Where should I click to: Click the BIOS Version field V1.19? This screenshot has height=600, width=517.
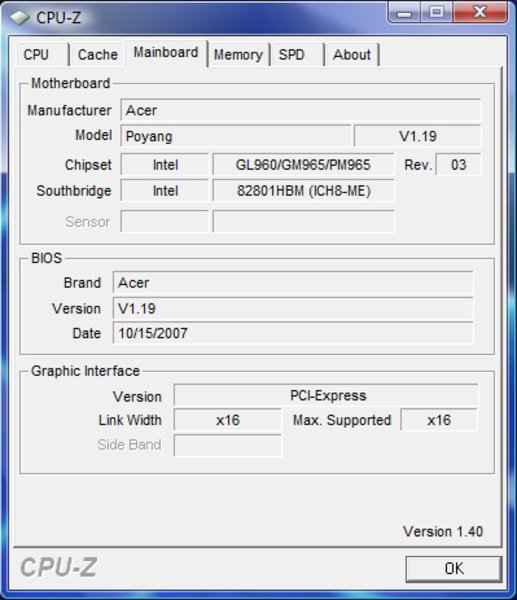click(x=293, y=308)
